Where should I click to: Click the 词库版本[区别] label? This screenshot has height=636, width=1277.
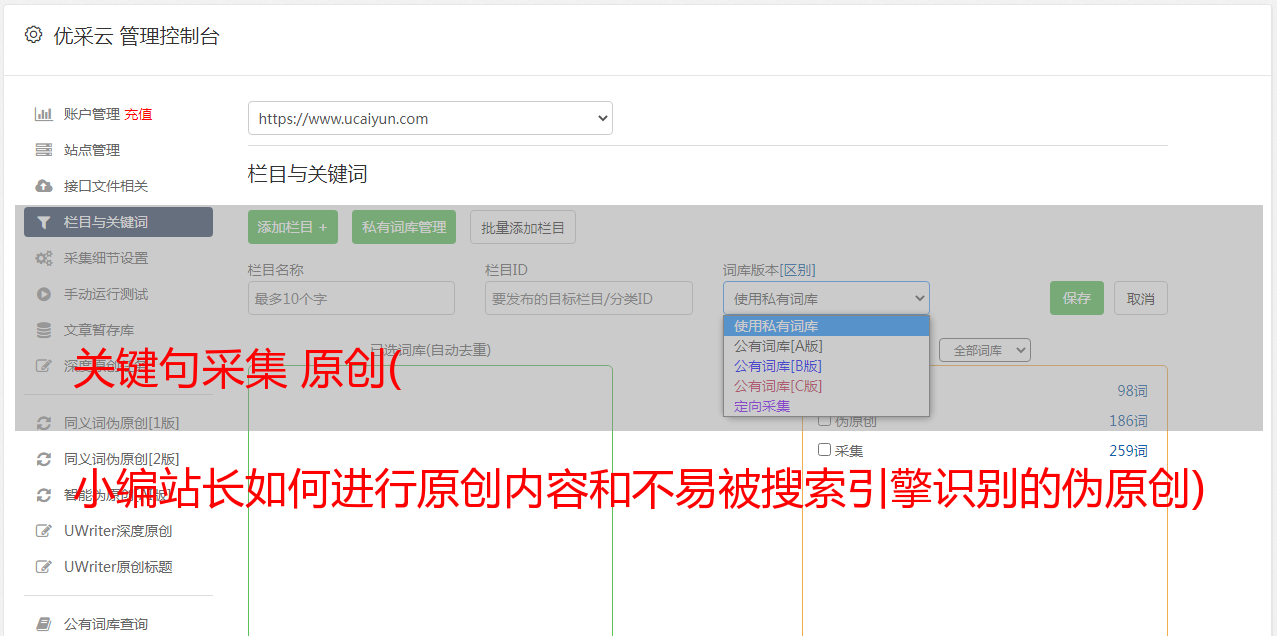[769, 270]
